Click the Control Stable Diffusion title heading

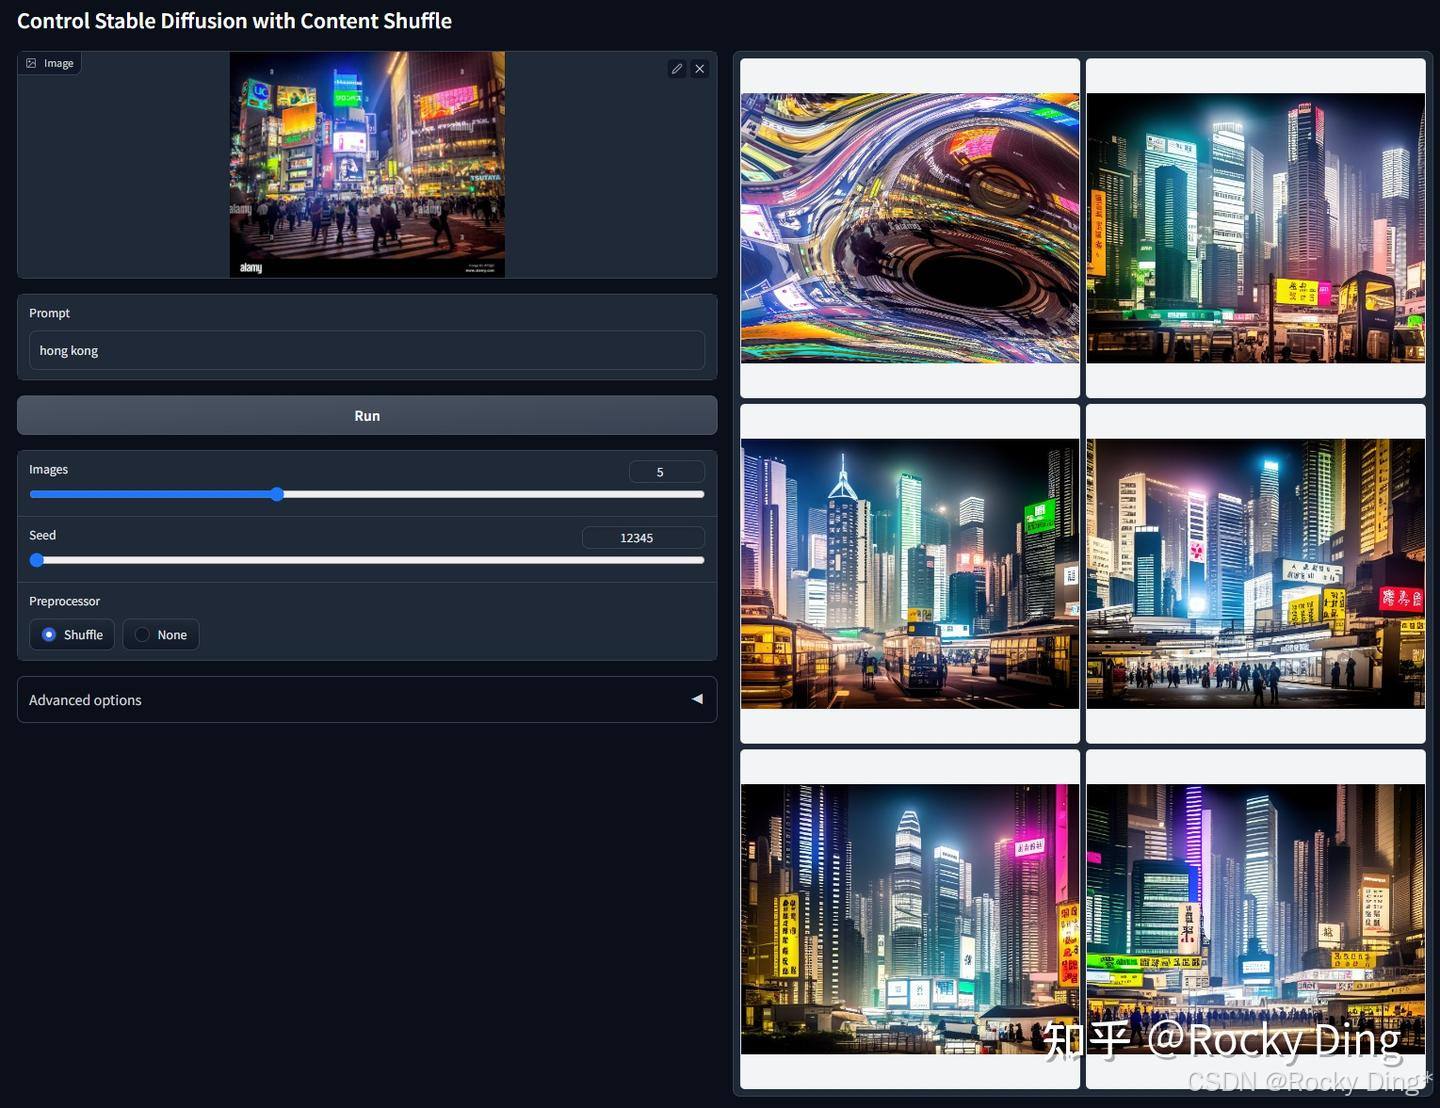[235, 20]
